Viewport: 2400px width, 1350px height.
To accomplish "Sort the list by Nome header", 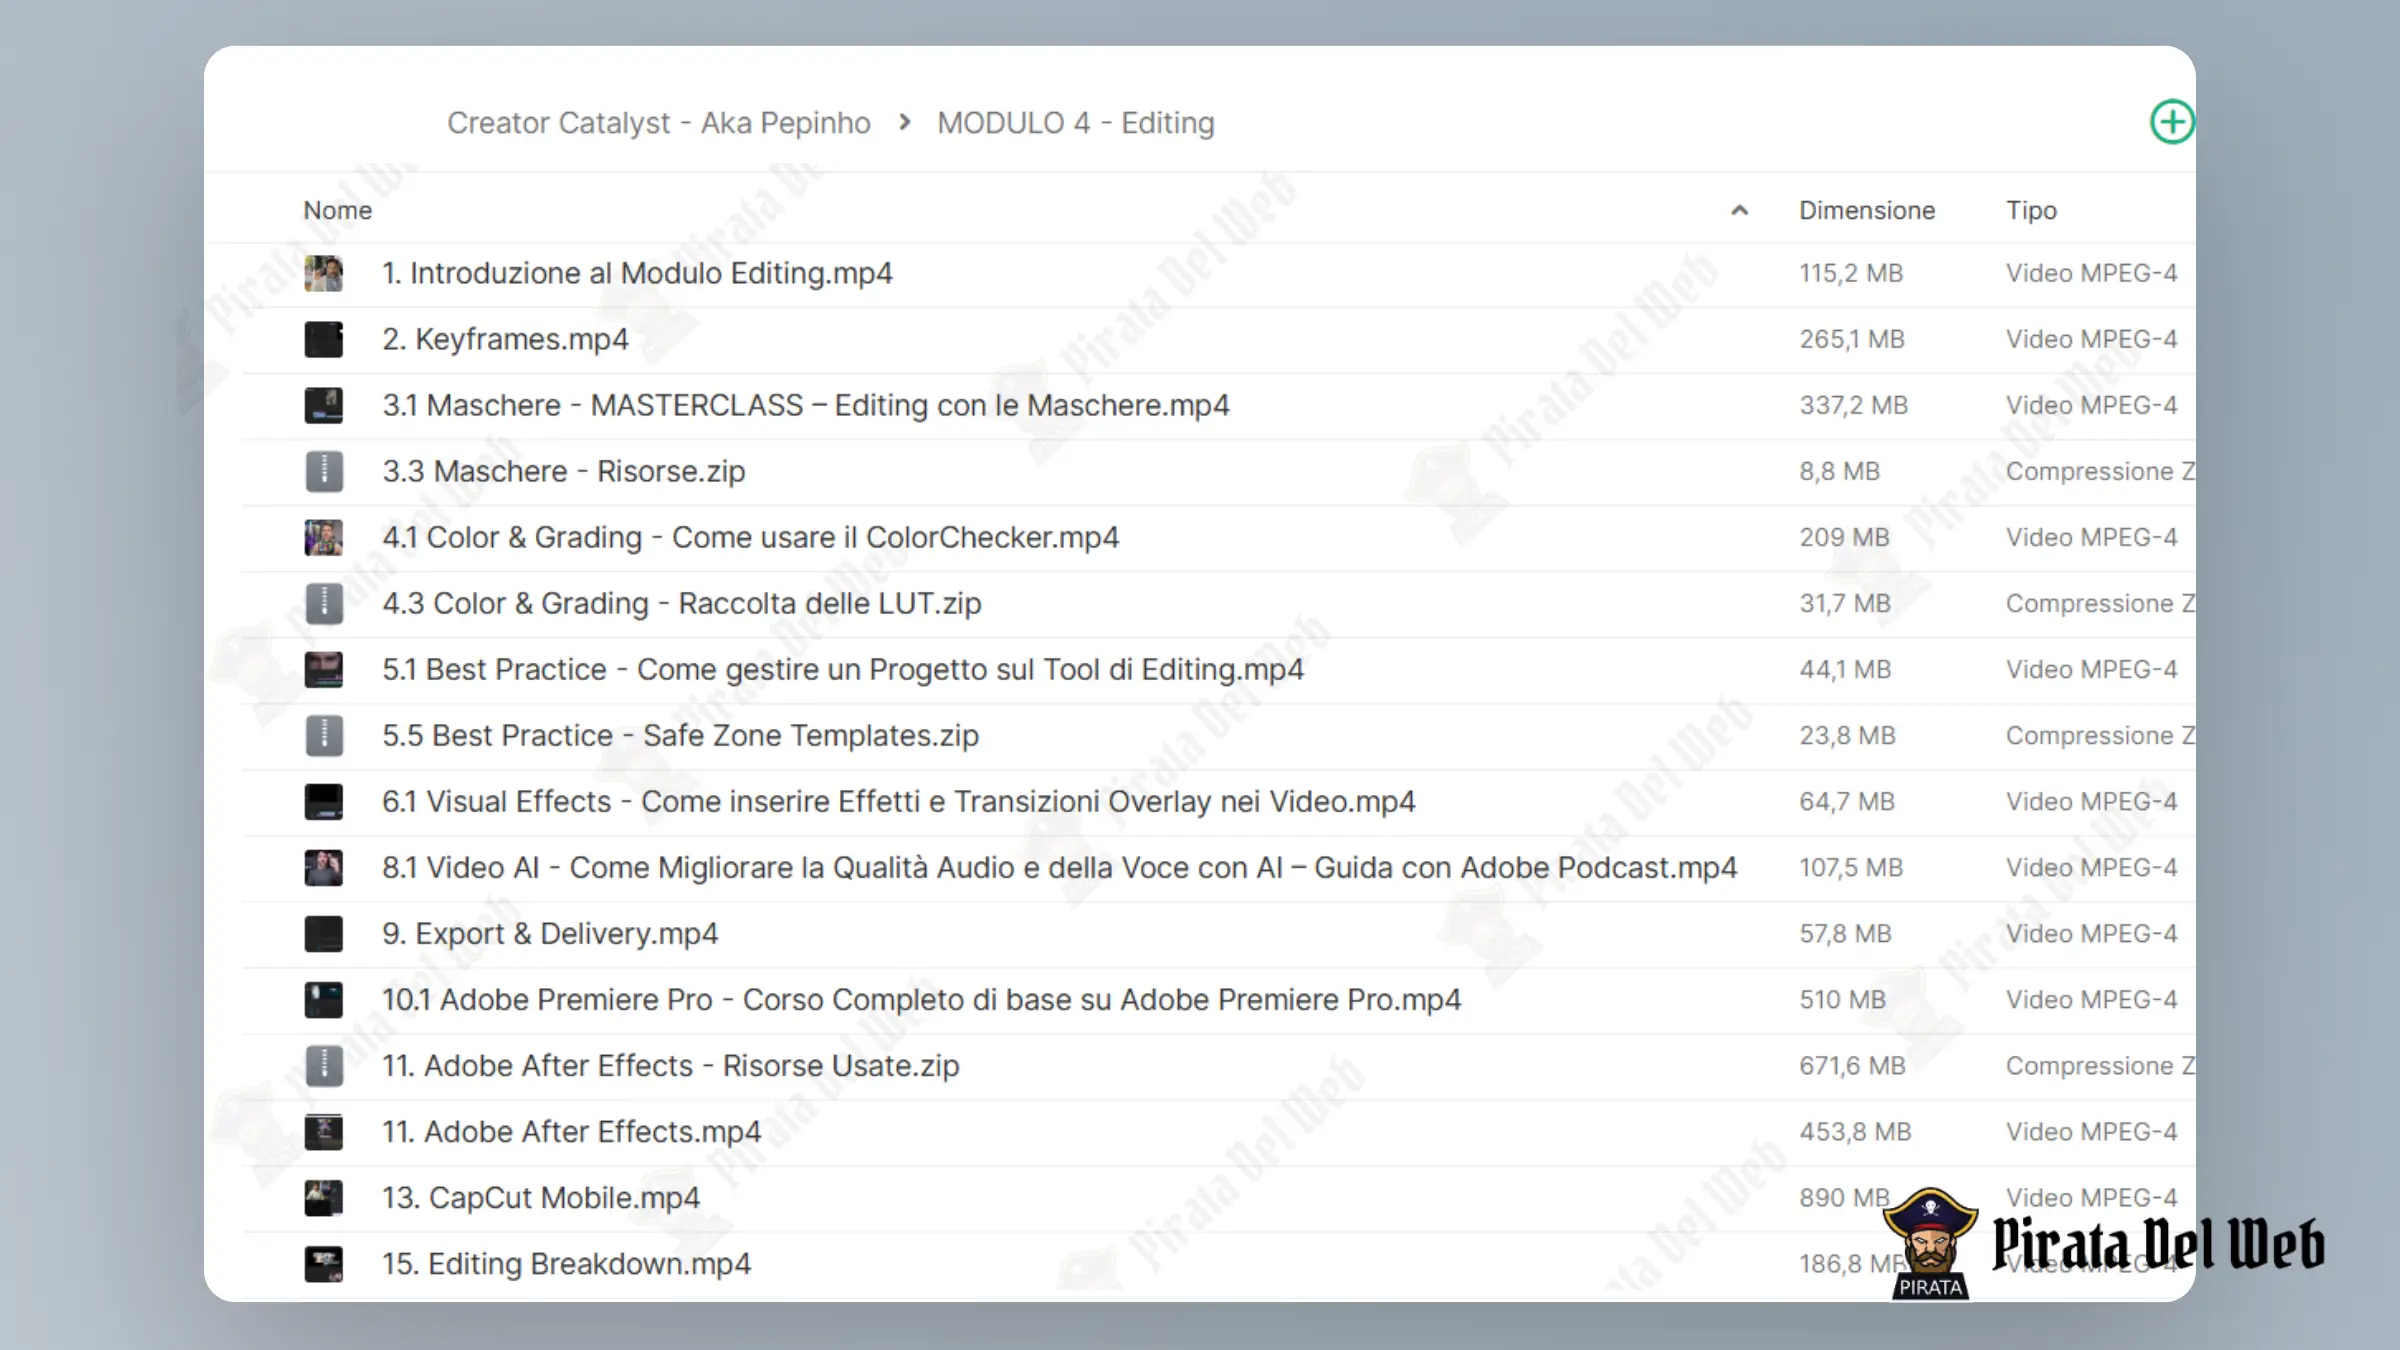I will (x=338, y=210).
